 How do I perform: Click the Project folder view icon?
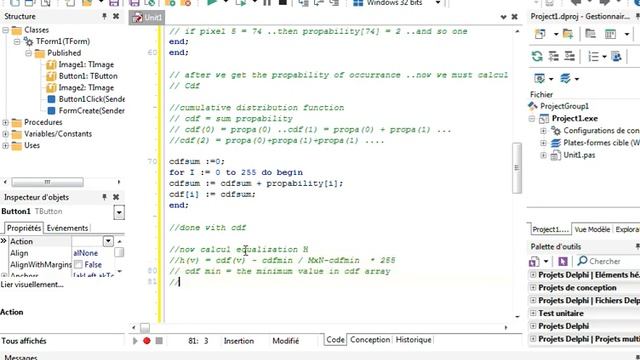coord(591,34)
